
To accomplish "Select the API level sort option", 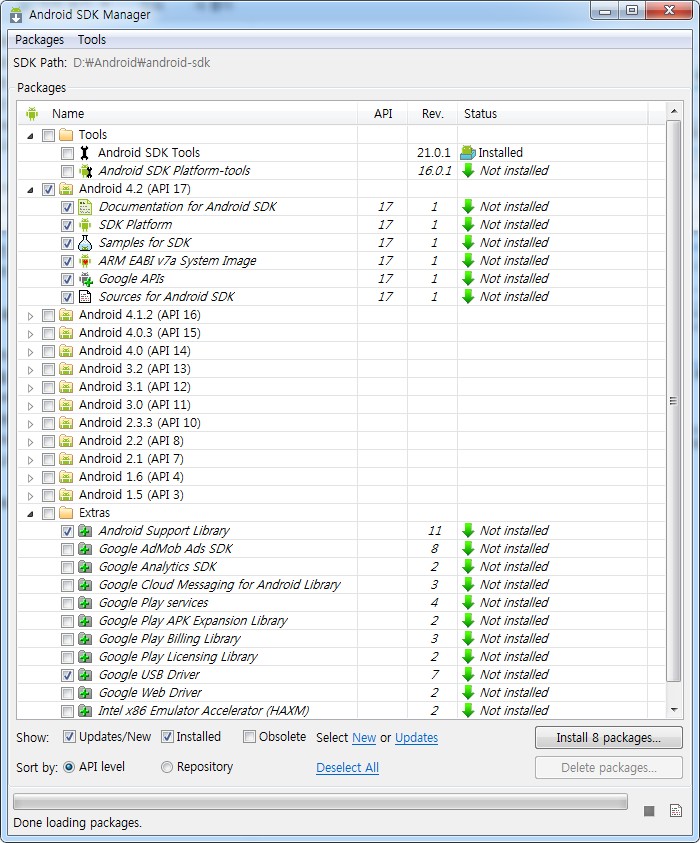I will (69, 767).
